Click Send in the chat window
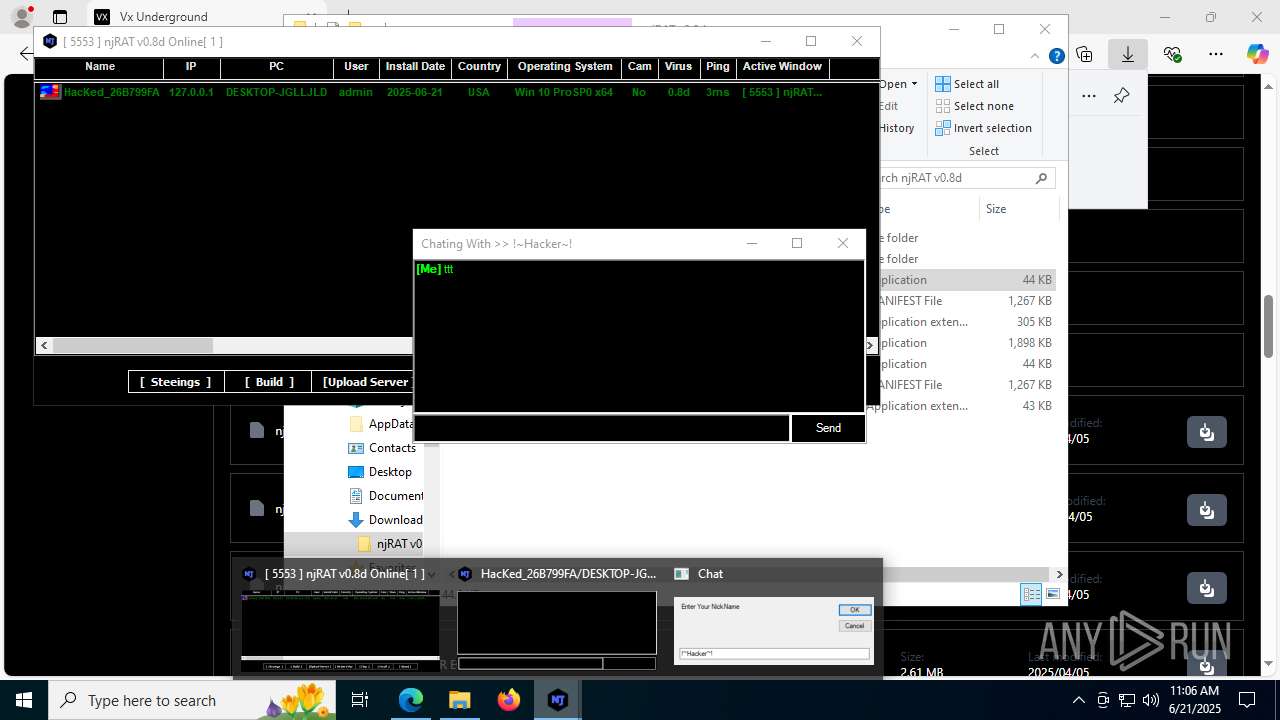This screenshot has height=720, width=1280. pos(828,428)
